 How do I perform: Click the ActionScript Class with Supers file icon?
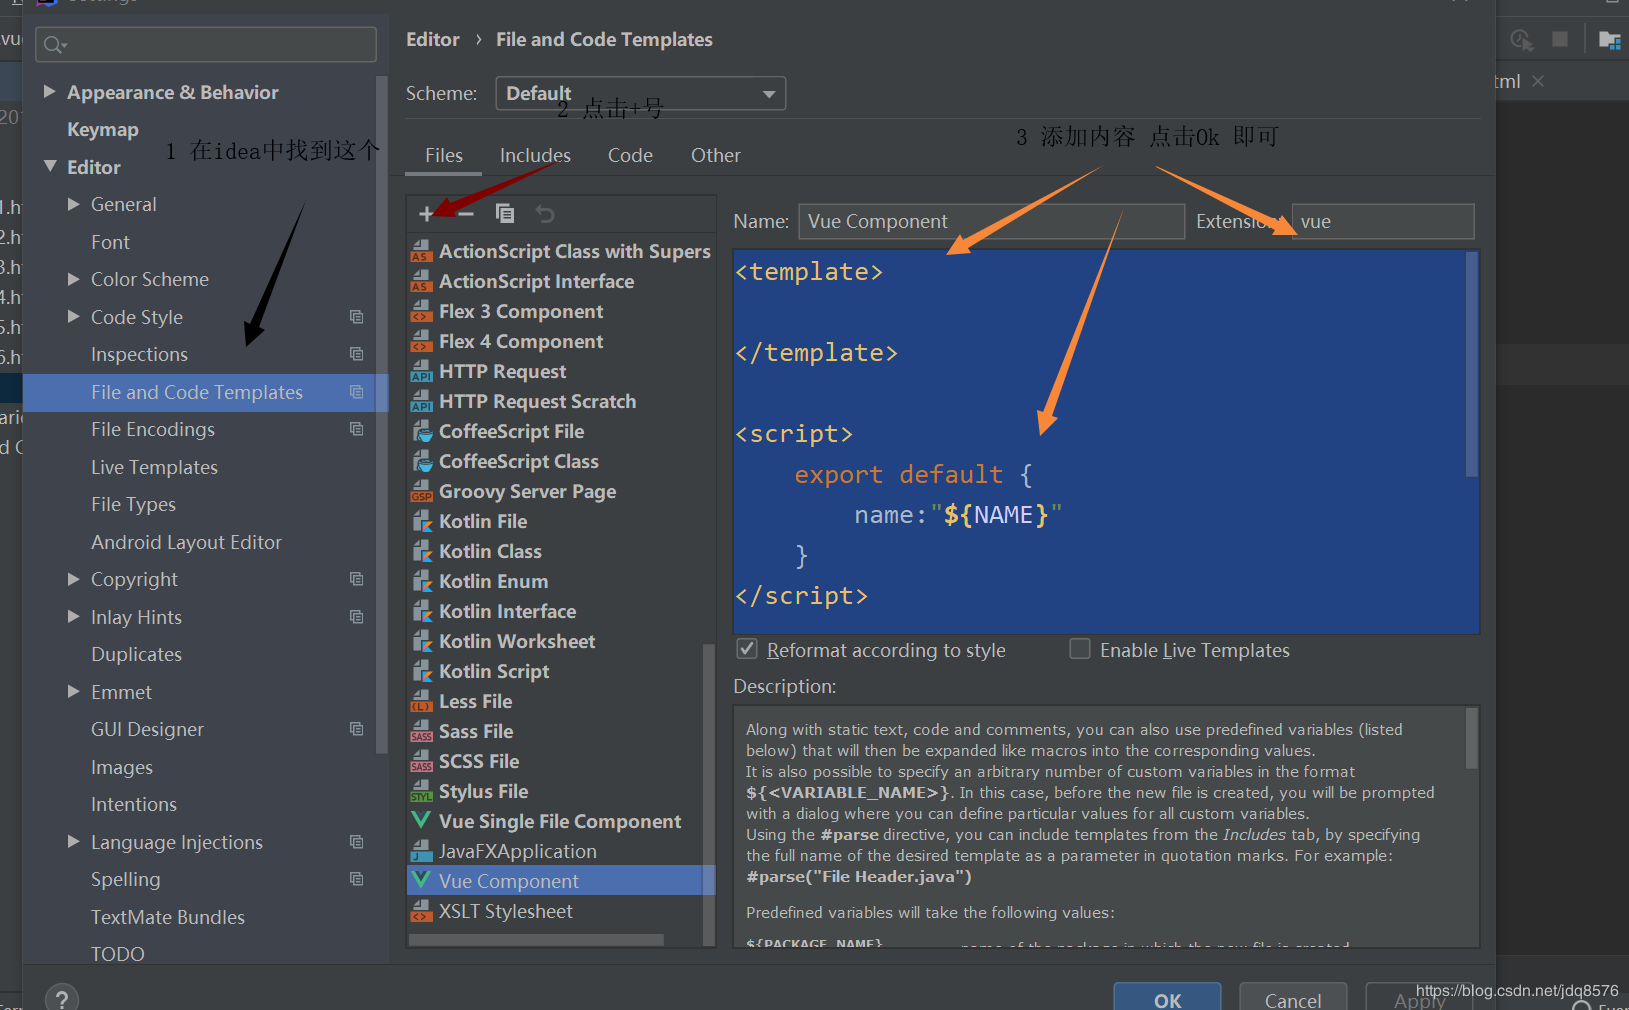(421, 252)
